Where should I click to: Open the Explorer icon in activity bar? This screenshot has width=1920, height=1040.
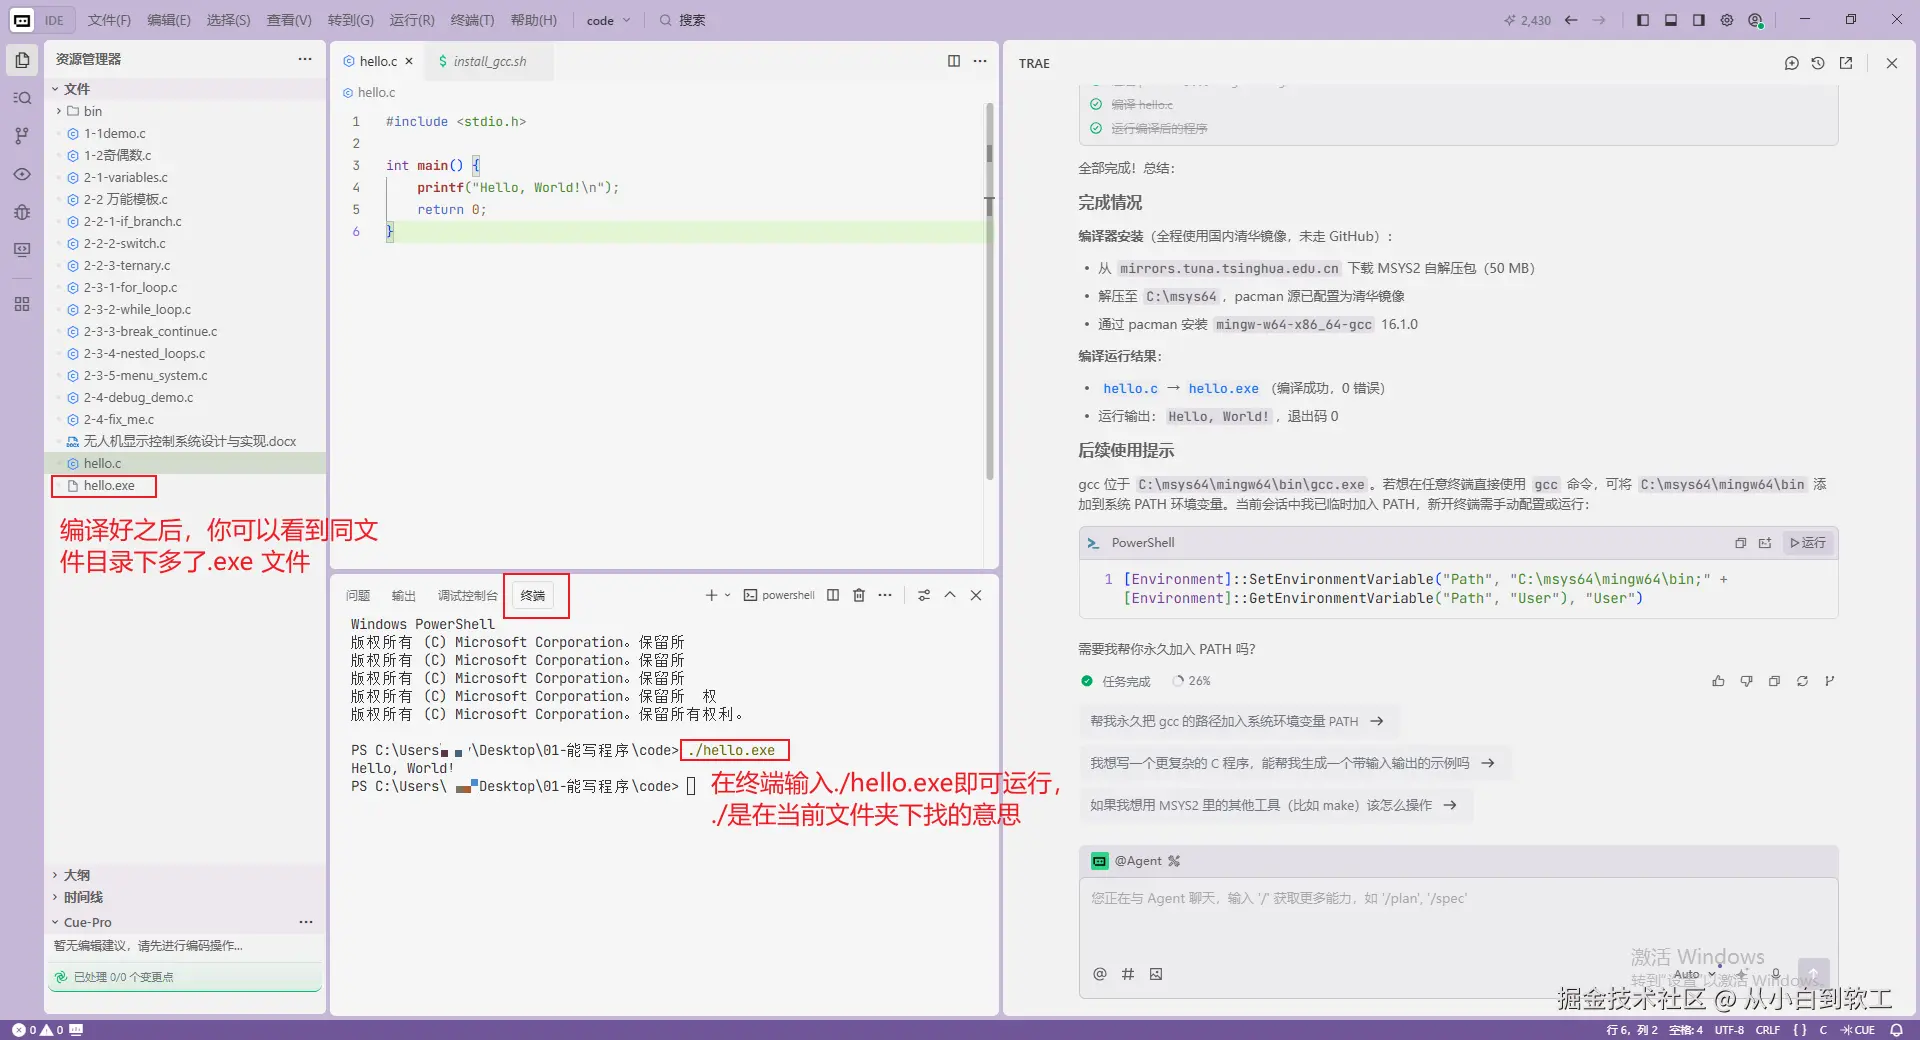tap(22, 60)
